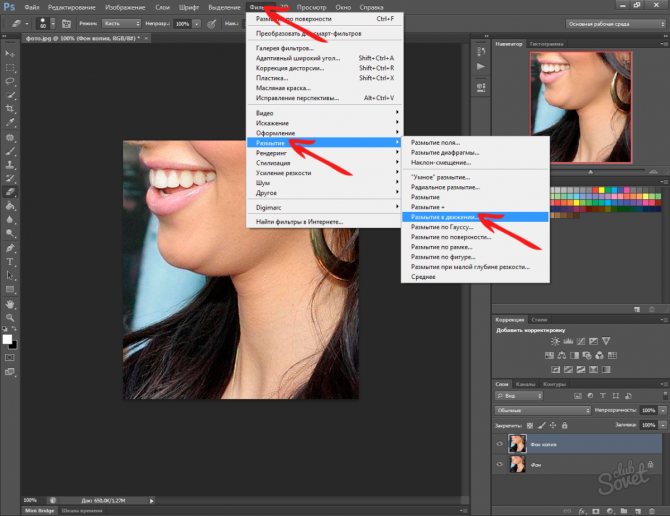Open the layer blend mode dropdown "Обычные"

click(x=542, y=410)
